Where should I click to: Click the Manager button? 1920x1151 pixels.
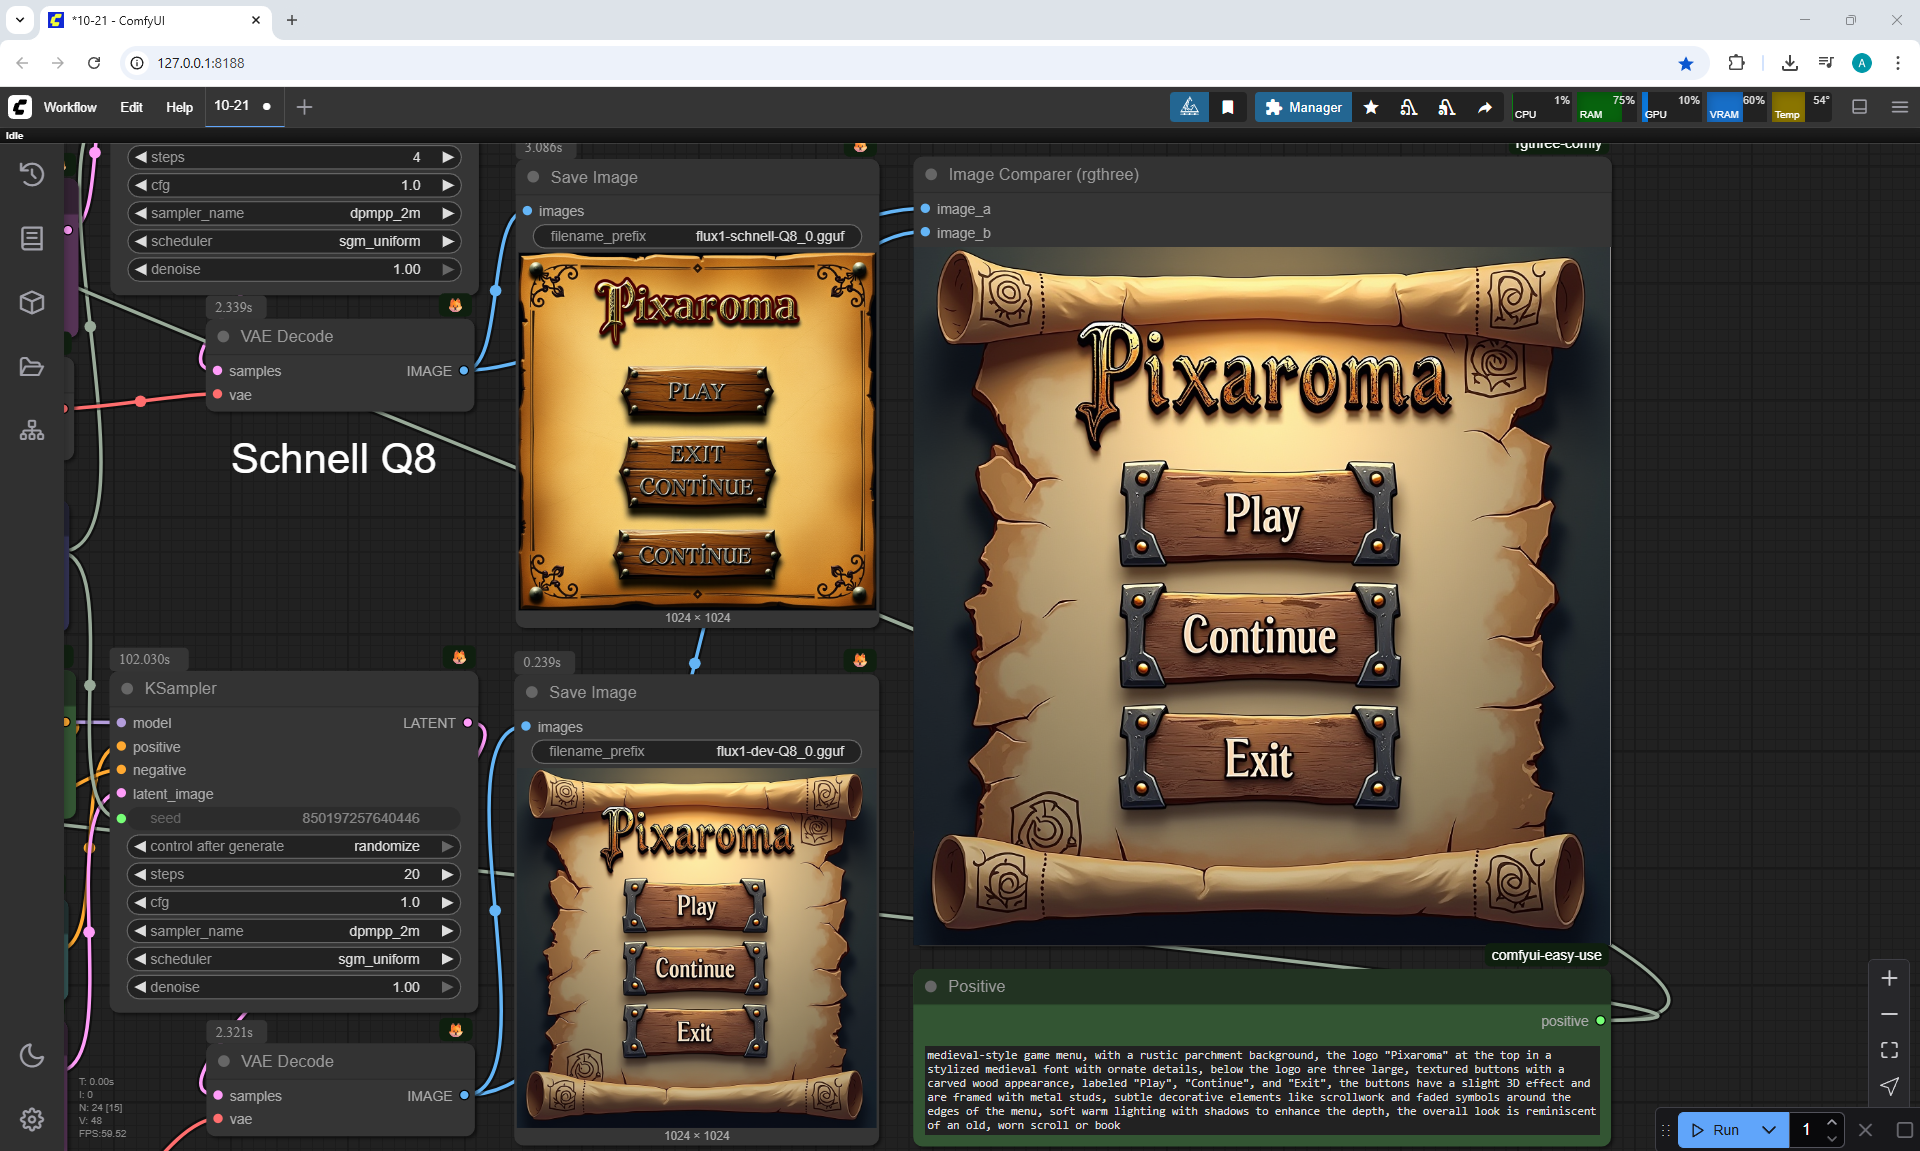(1303, 107)
